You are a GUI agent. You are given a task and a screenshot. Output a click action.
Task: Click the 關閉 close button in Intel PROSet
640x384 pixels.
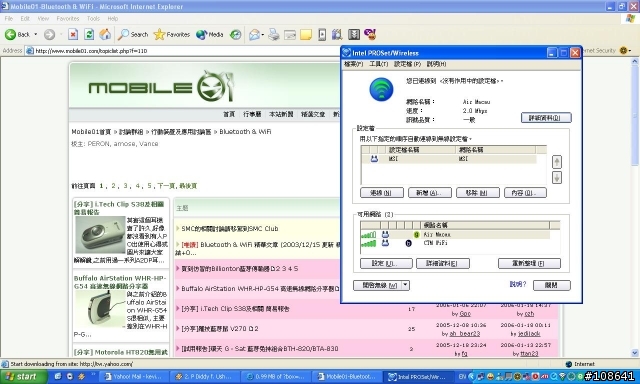point(552,285)
